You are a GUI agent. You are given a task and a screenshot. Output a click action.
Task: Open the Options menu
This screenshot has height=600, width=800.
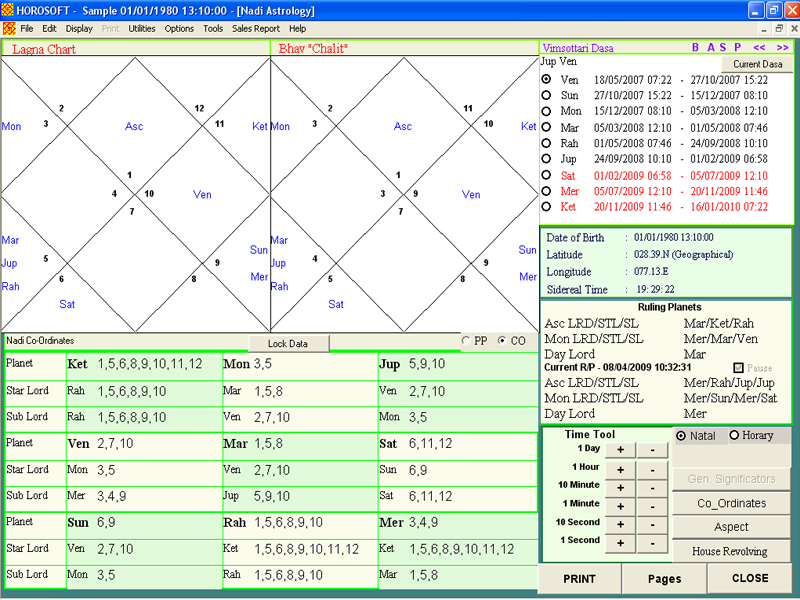click(179, 29)
